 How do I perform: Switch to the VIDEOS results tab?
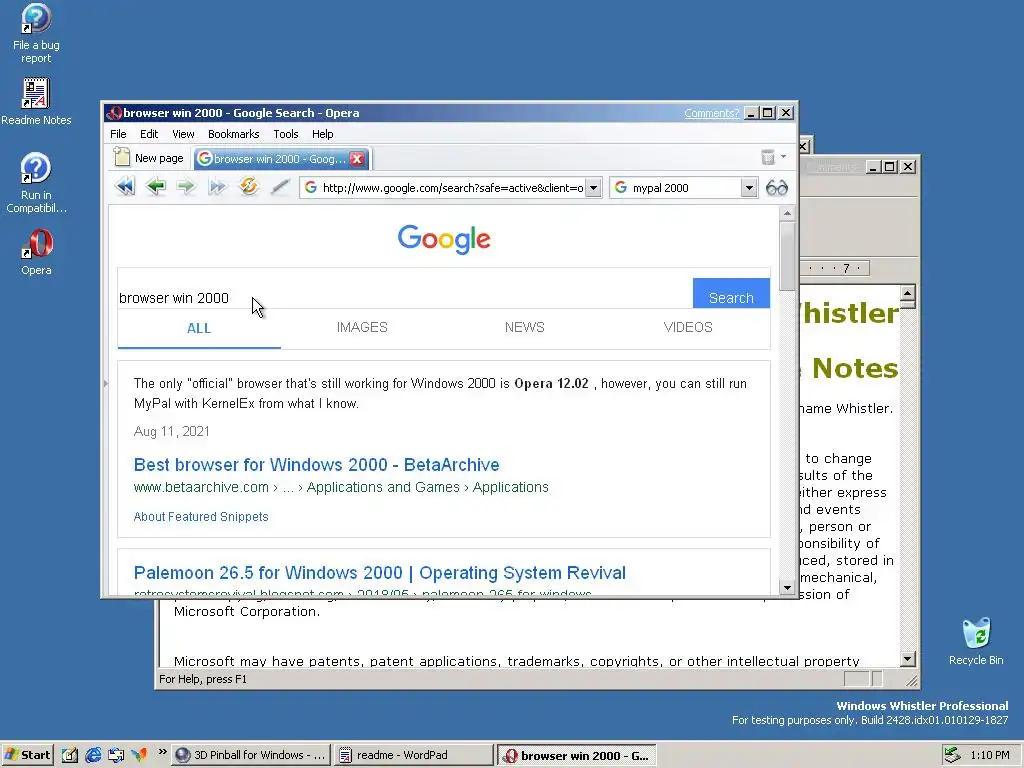pyautogui.click(x=688, y=327)
